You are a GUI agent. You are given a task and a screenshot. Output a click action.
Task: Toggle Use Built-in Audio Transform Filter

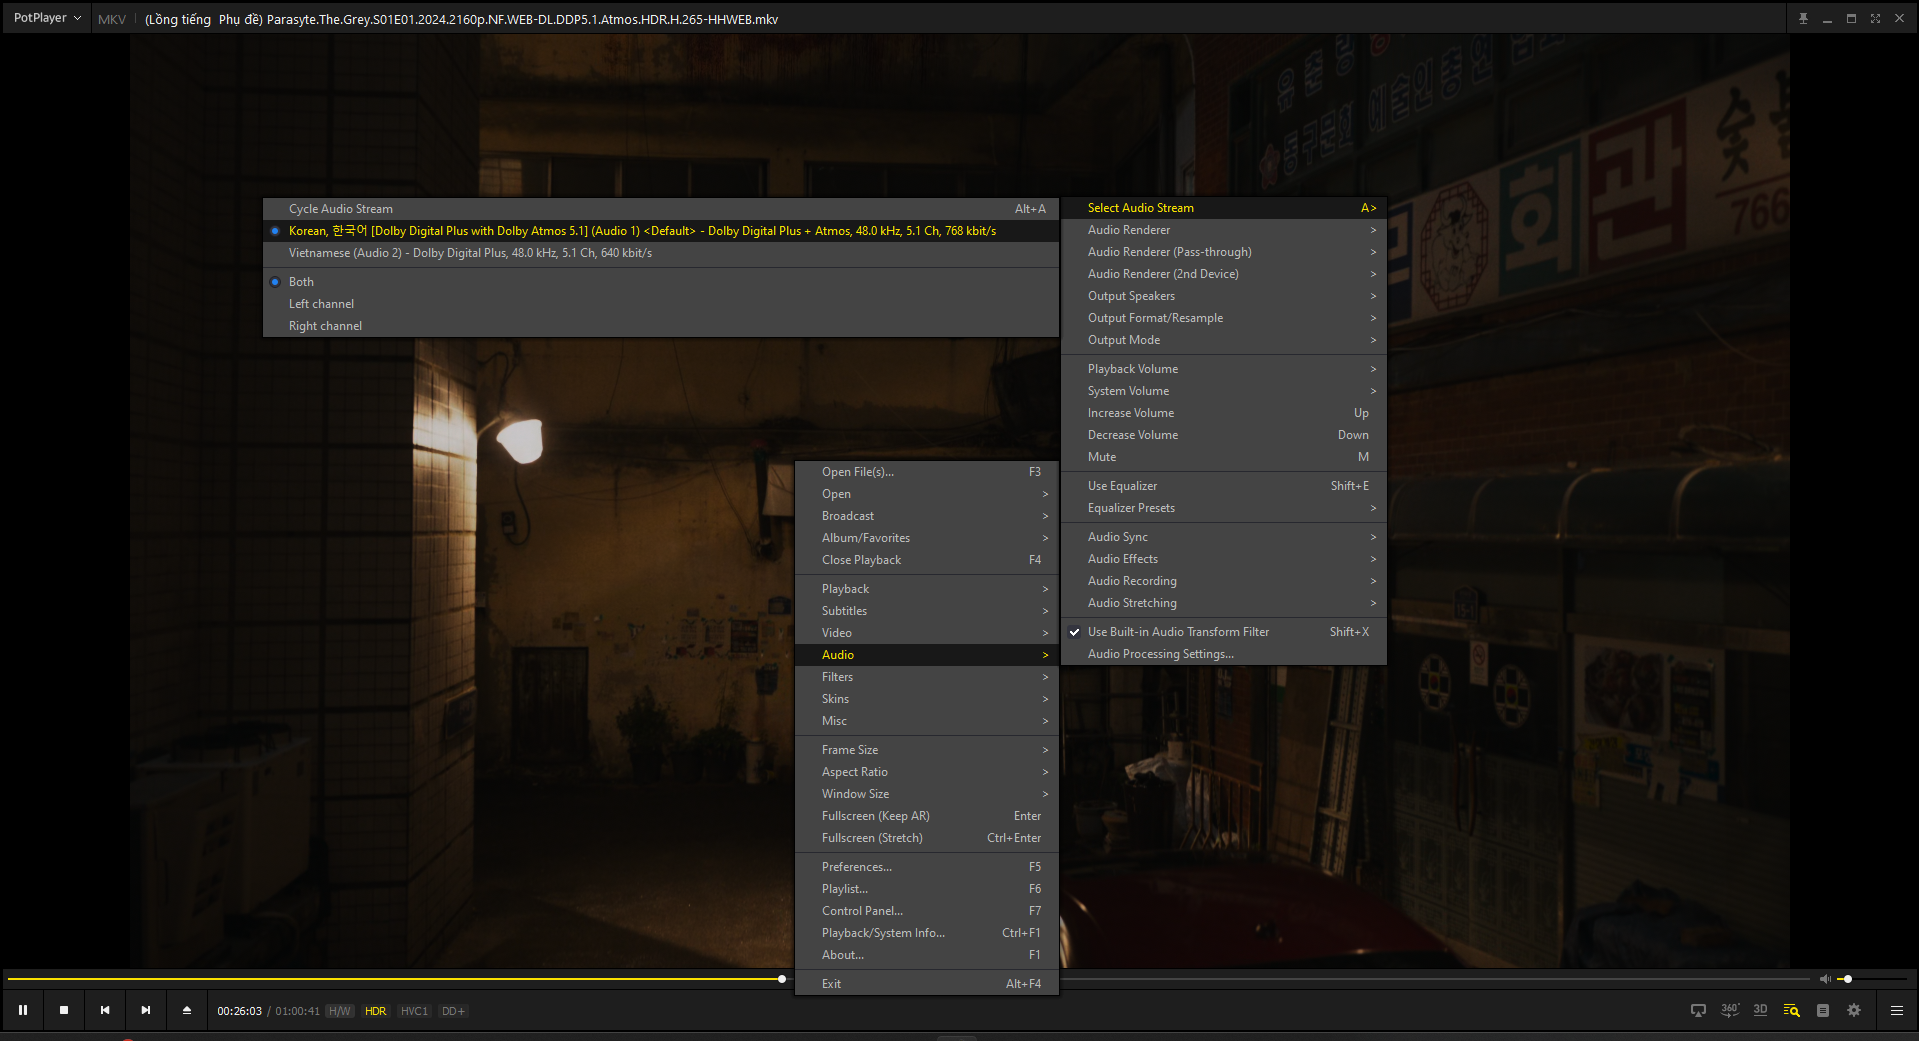pyautogui.click(x=1224, y=632)
